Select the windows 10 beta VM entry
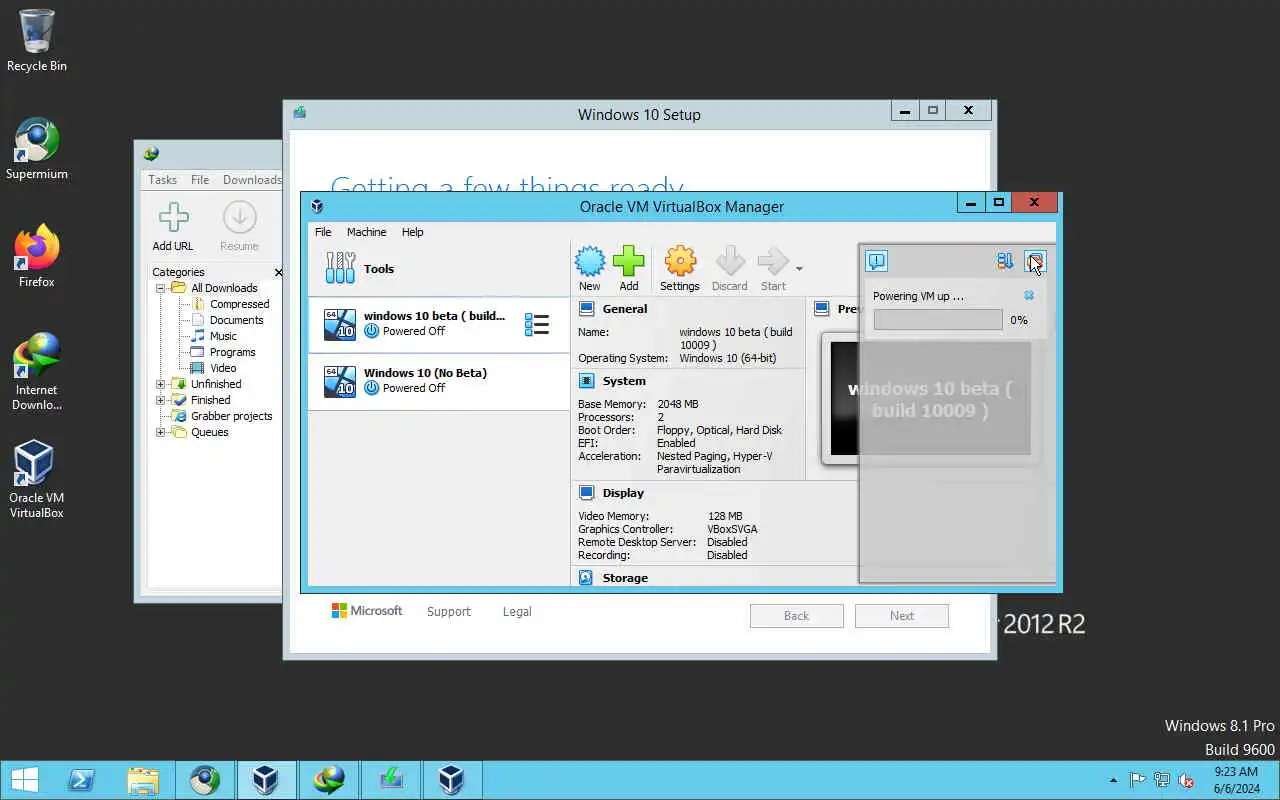This screenshot has width=1280, height=800. click(x=438, y=324)
